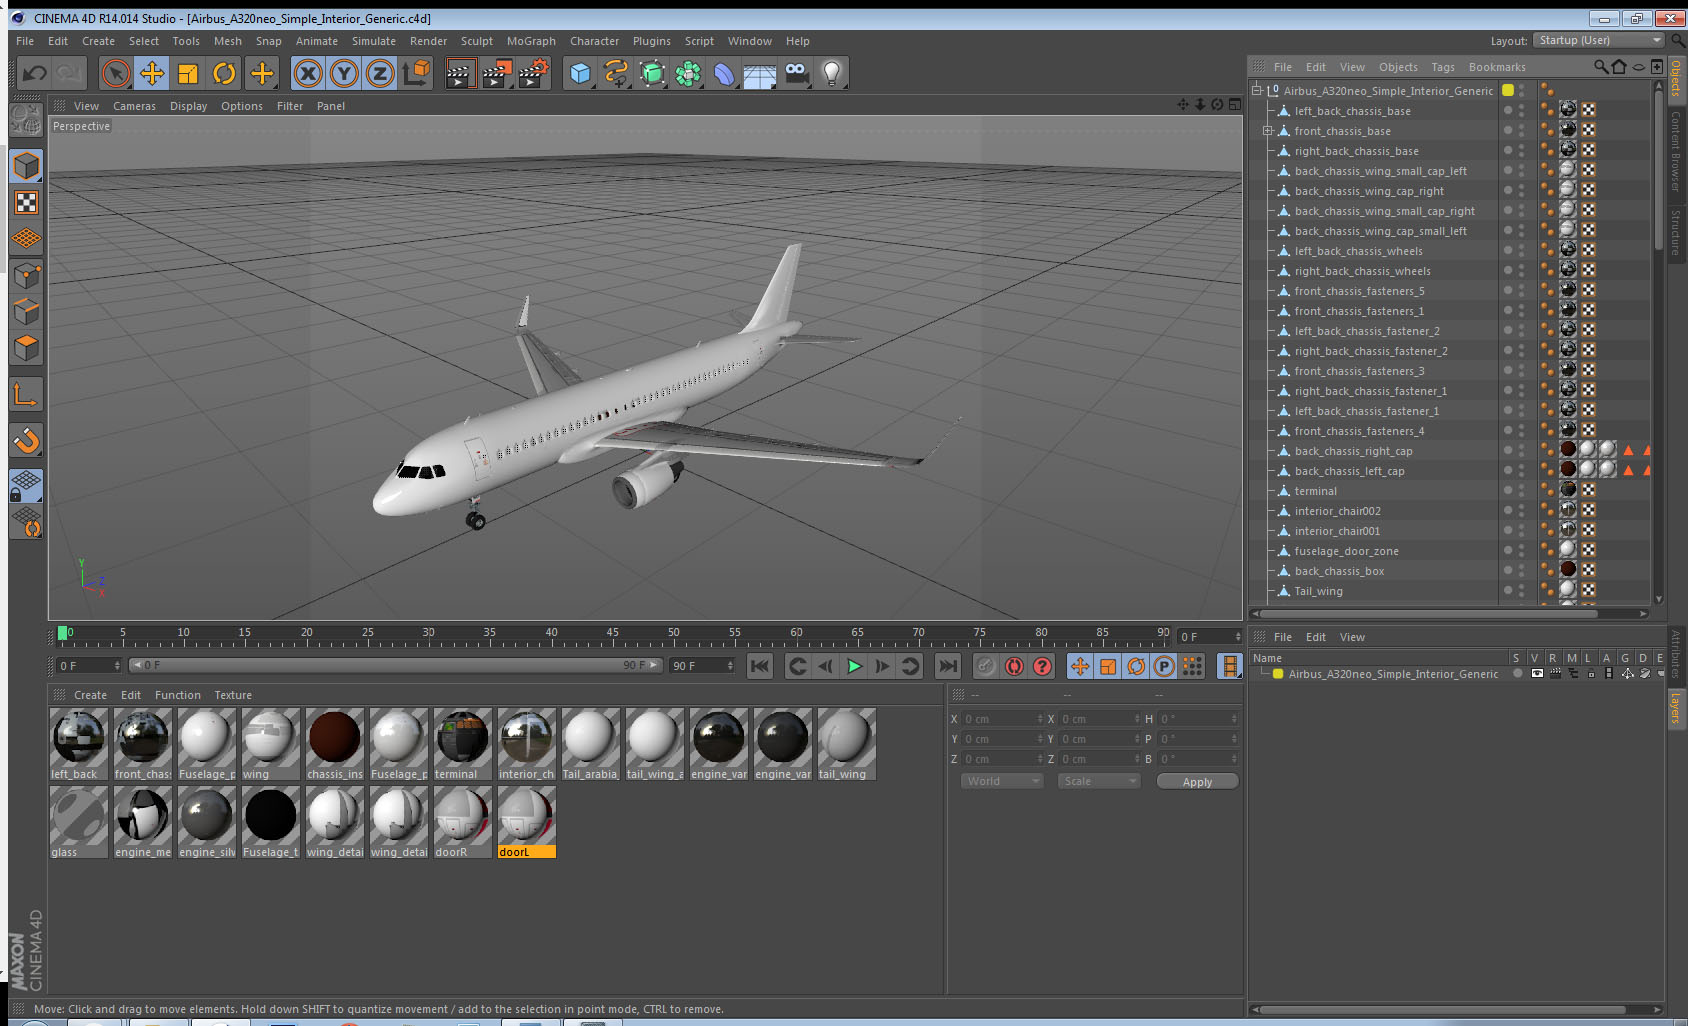The height and width of the screenshot is (1026, 1688).
Task: Open Layers panel View menu
Action: click(1352, 637)
